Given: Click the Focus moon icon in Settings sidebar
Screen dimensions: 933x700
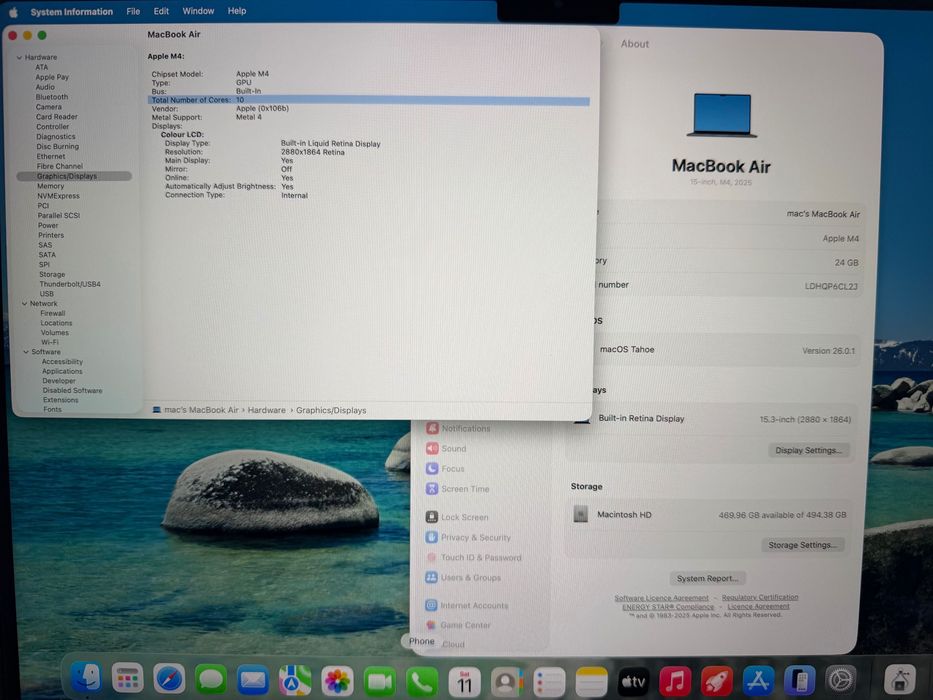Looking at the screenshot, I should coord(432,468).
